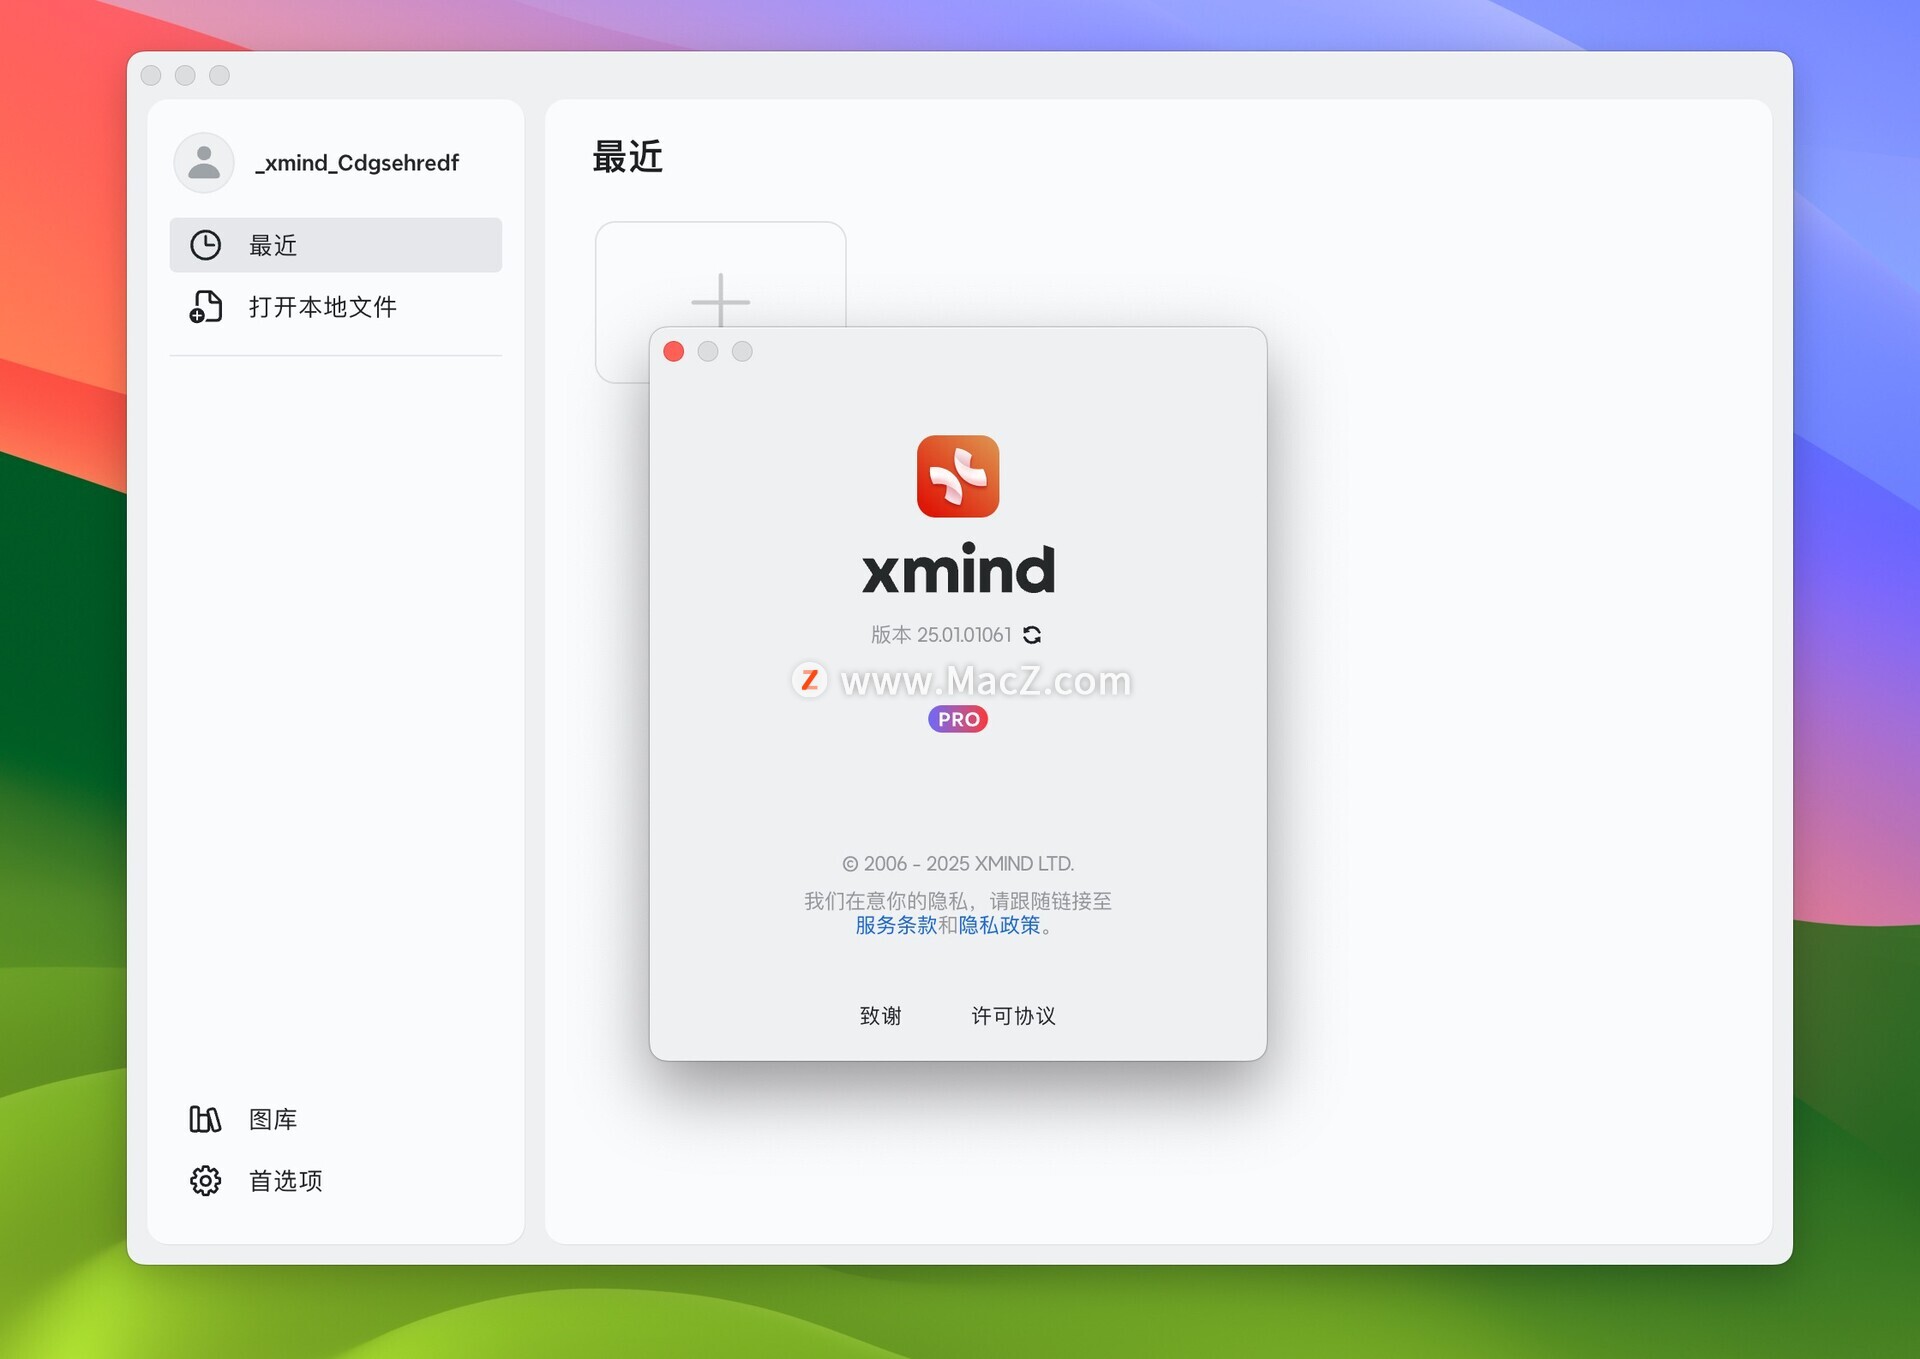Click the Xmind app logo in the about dialog
Image resolution: width=1920 pixels, height=1359 pixels.
pyautogui.click(x=958, y=476)
